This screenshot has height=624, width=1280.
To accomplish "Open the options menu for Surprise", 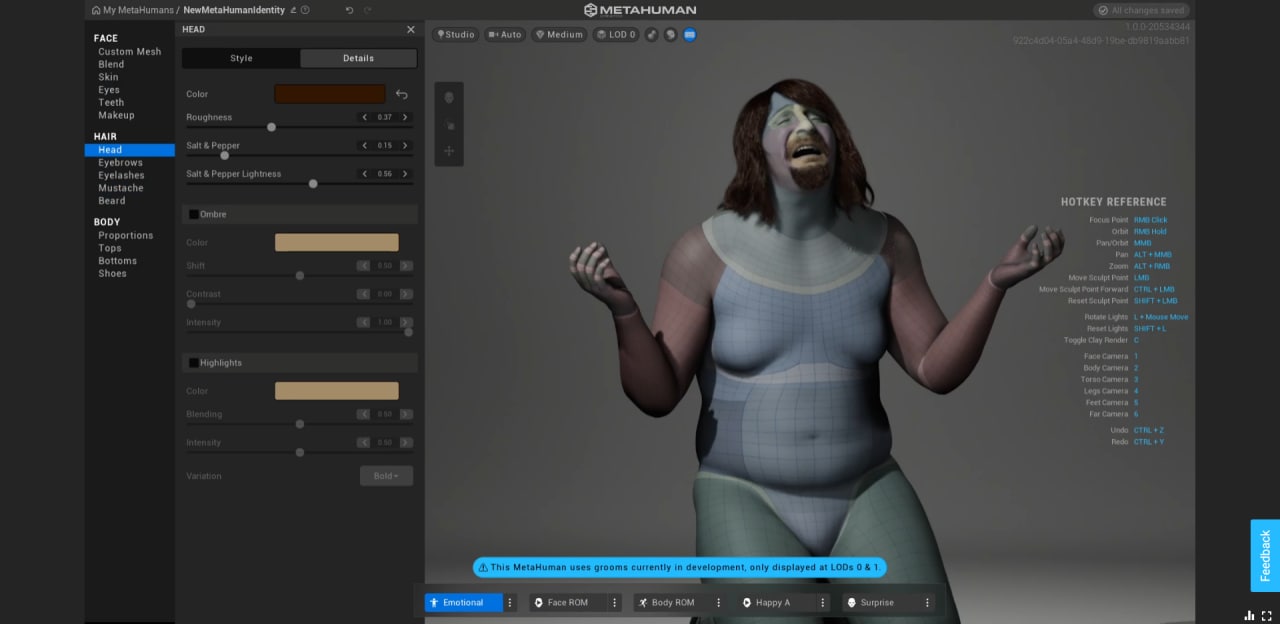I will (x=927, y=602).
